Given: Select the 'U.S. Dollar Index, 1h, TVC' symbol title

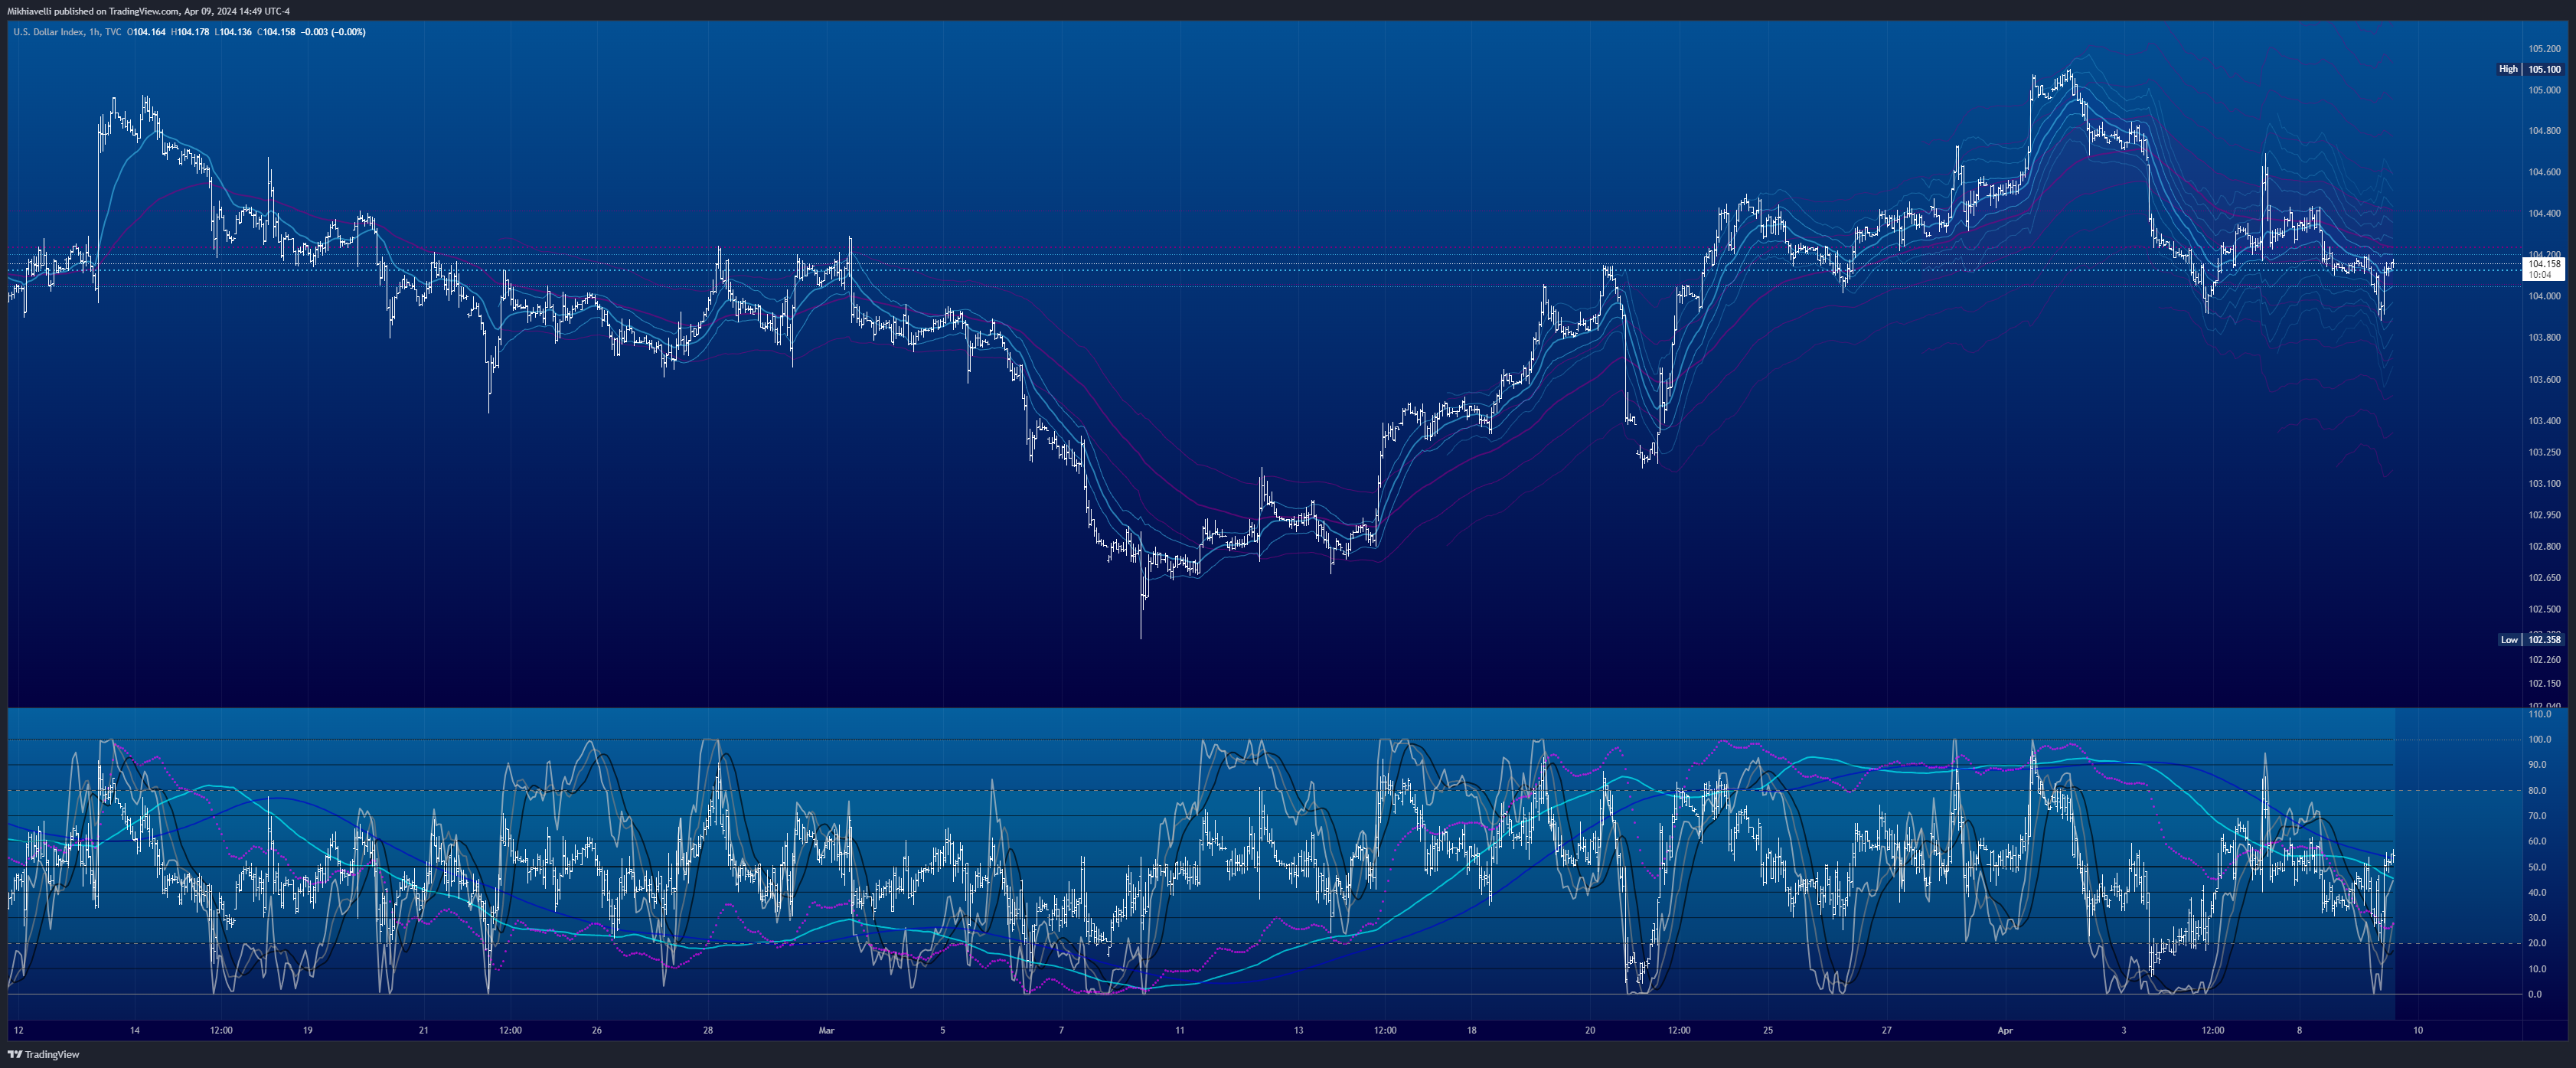Looking at the screenshot, I should click(x=67, y=32).
